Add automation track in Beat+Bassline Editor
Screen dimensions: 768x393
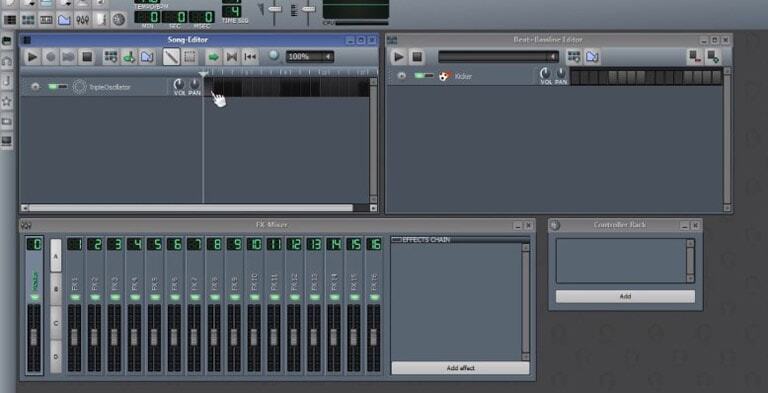[x=592, y=57]
